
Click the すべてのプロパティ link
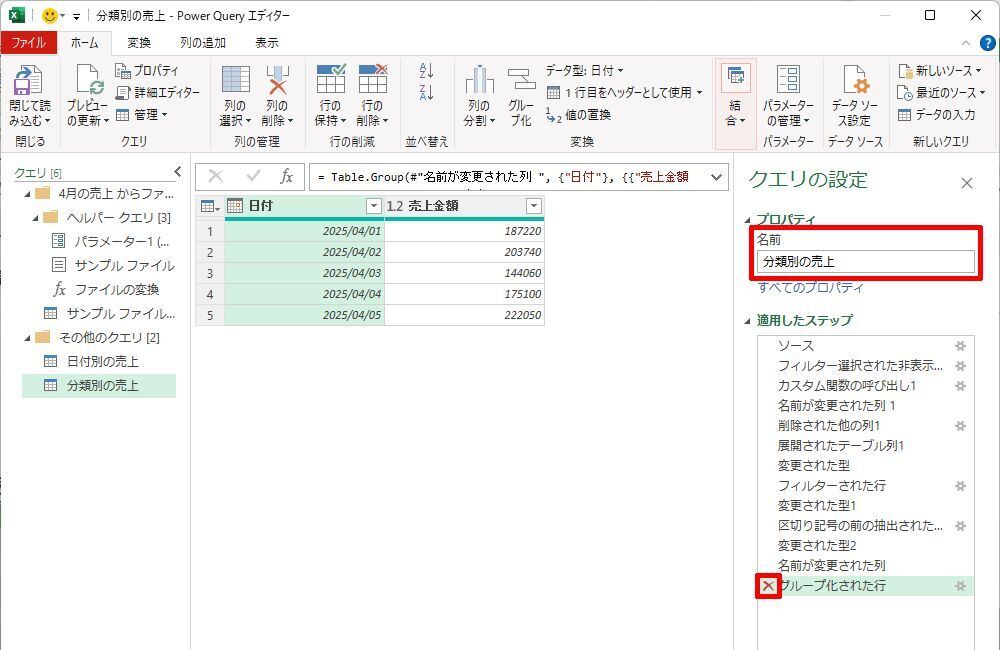(x=810, y=288)
